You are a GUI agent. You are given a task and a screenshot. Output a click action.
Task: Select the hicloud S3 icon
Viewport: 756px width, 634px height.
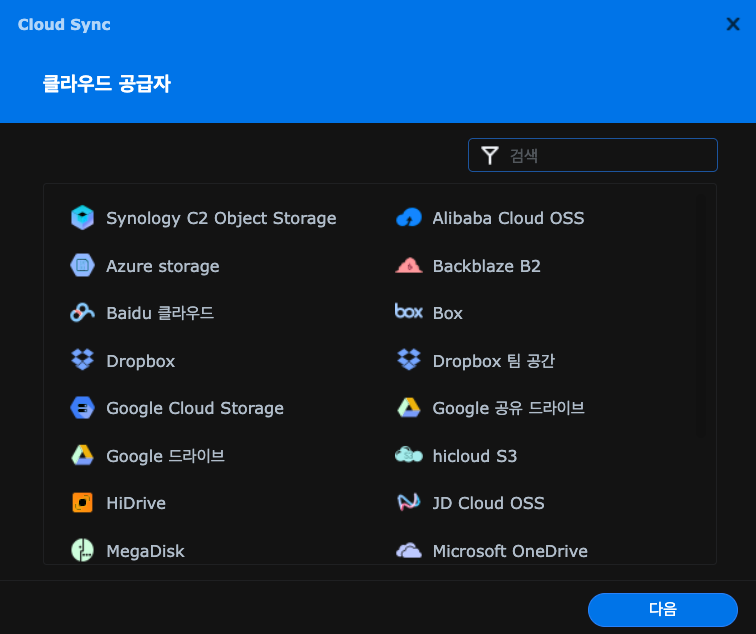[x=408, y=456]
